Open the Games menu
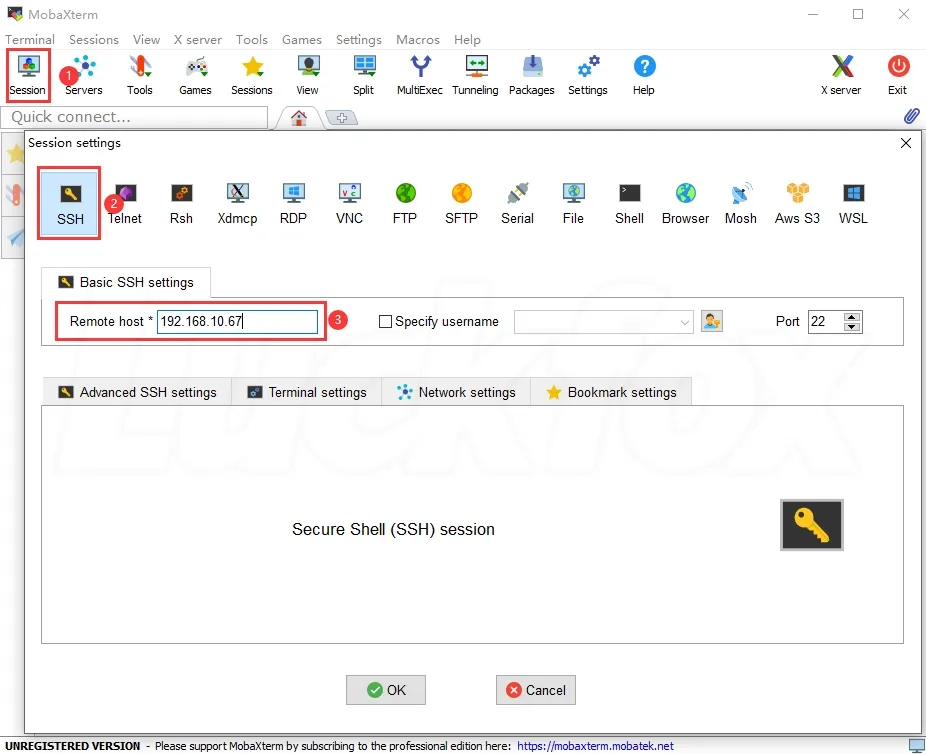926x754 pixels. pyautogui.click(x=302, y=40)
